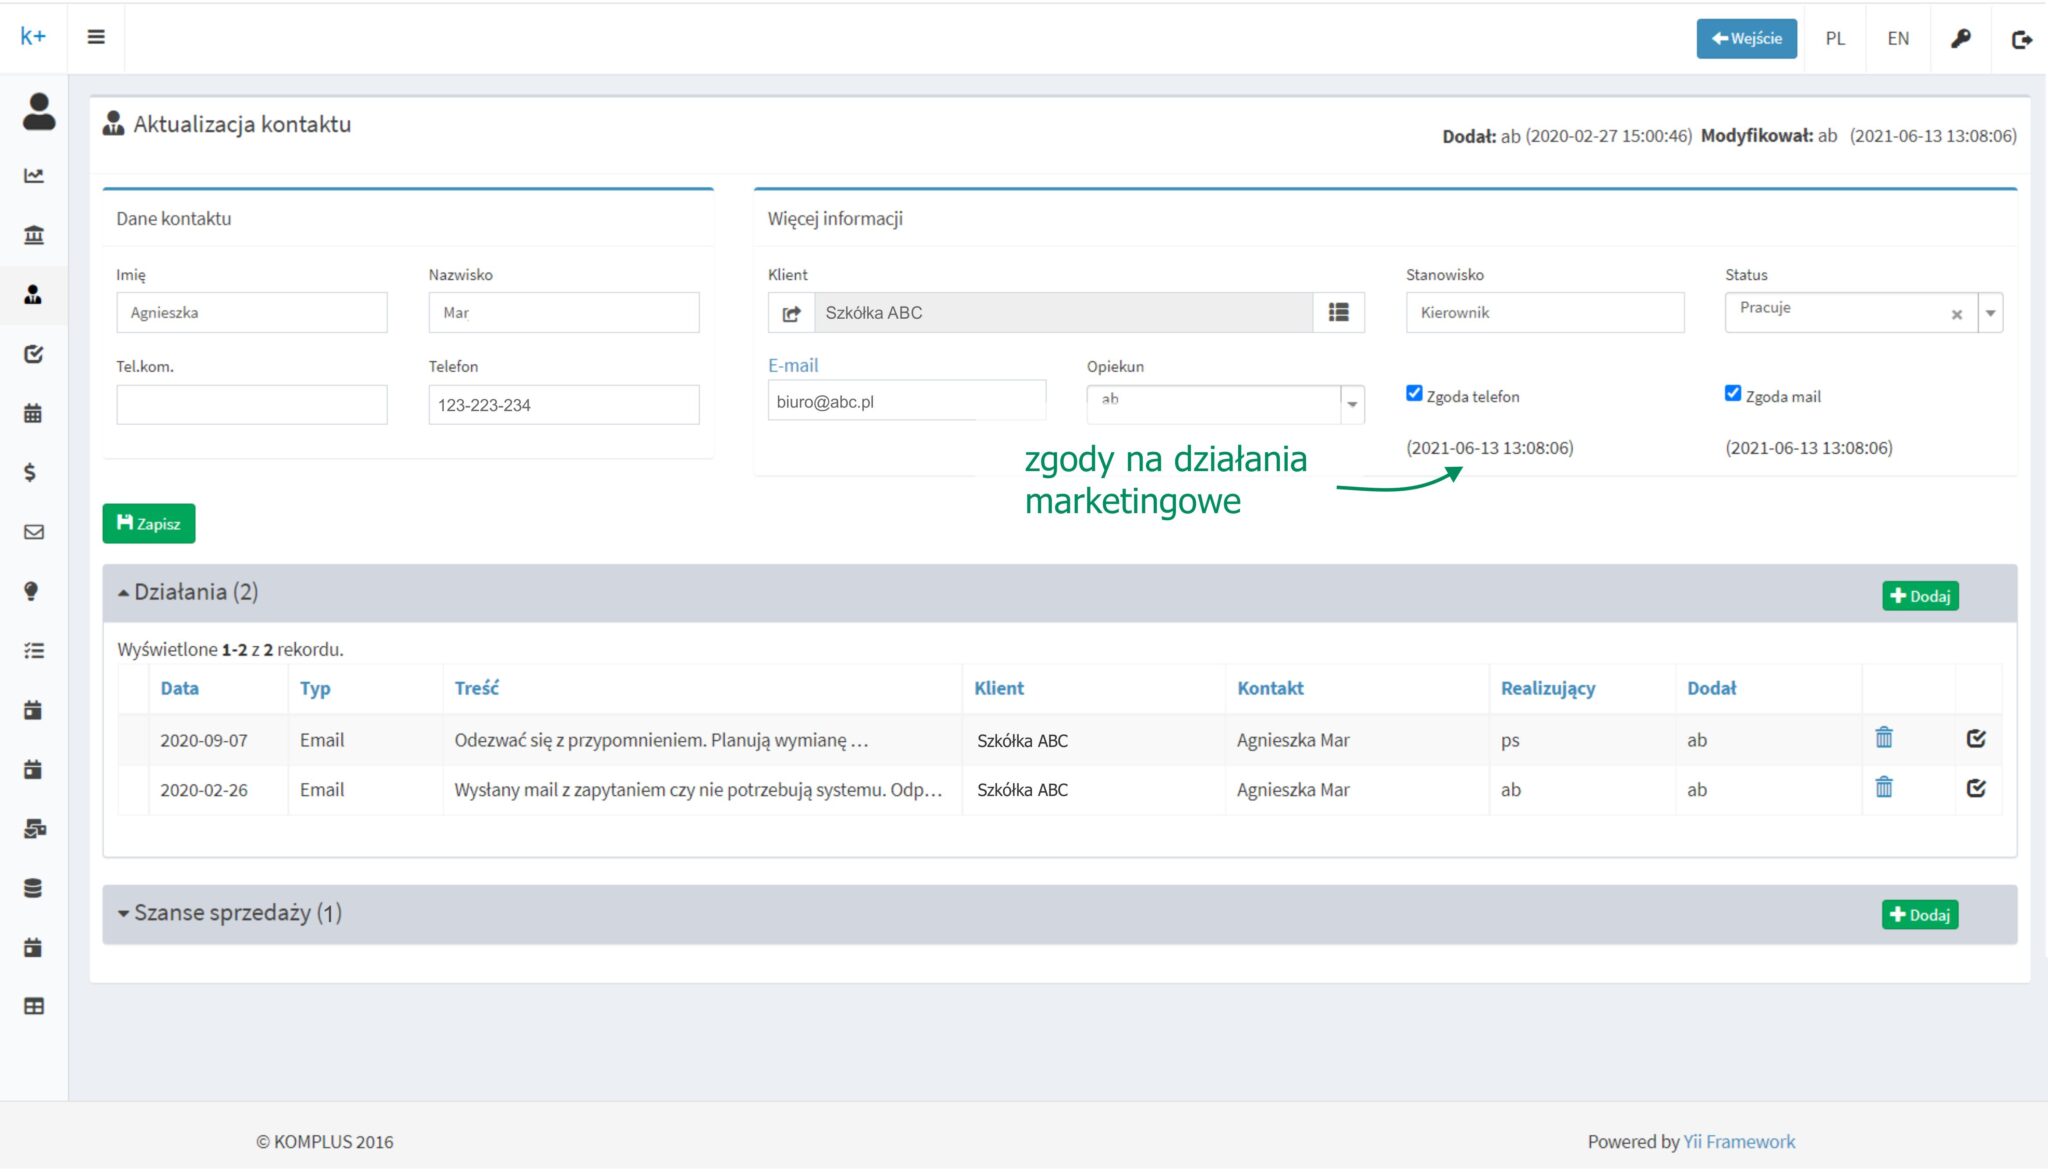Screen dimensions: 2048x1173
Task: Delete the 2020-02-26 action with trash icon
Action: pos(1884,787)
